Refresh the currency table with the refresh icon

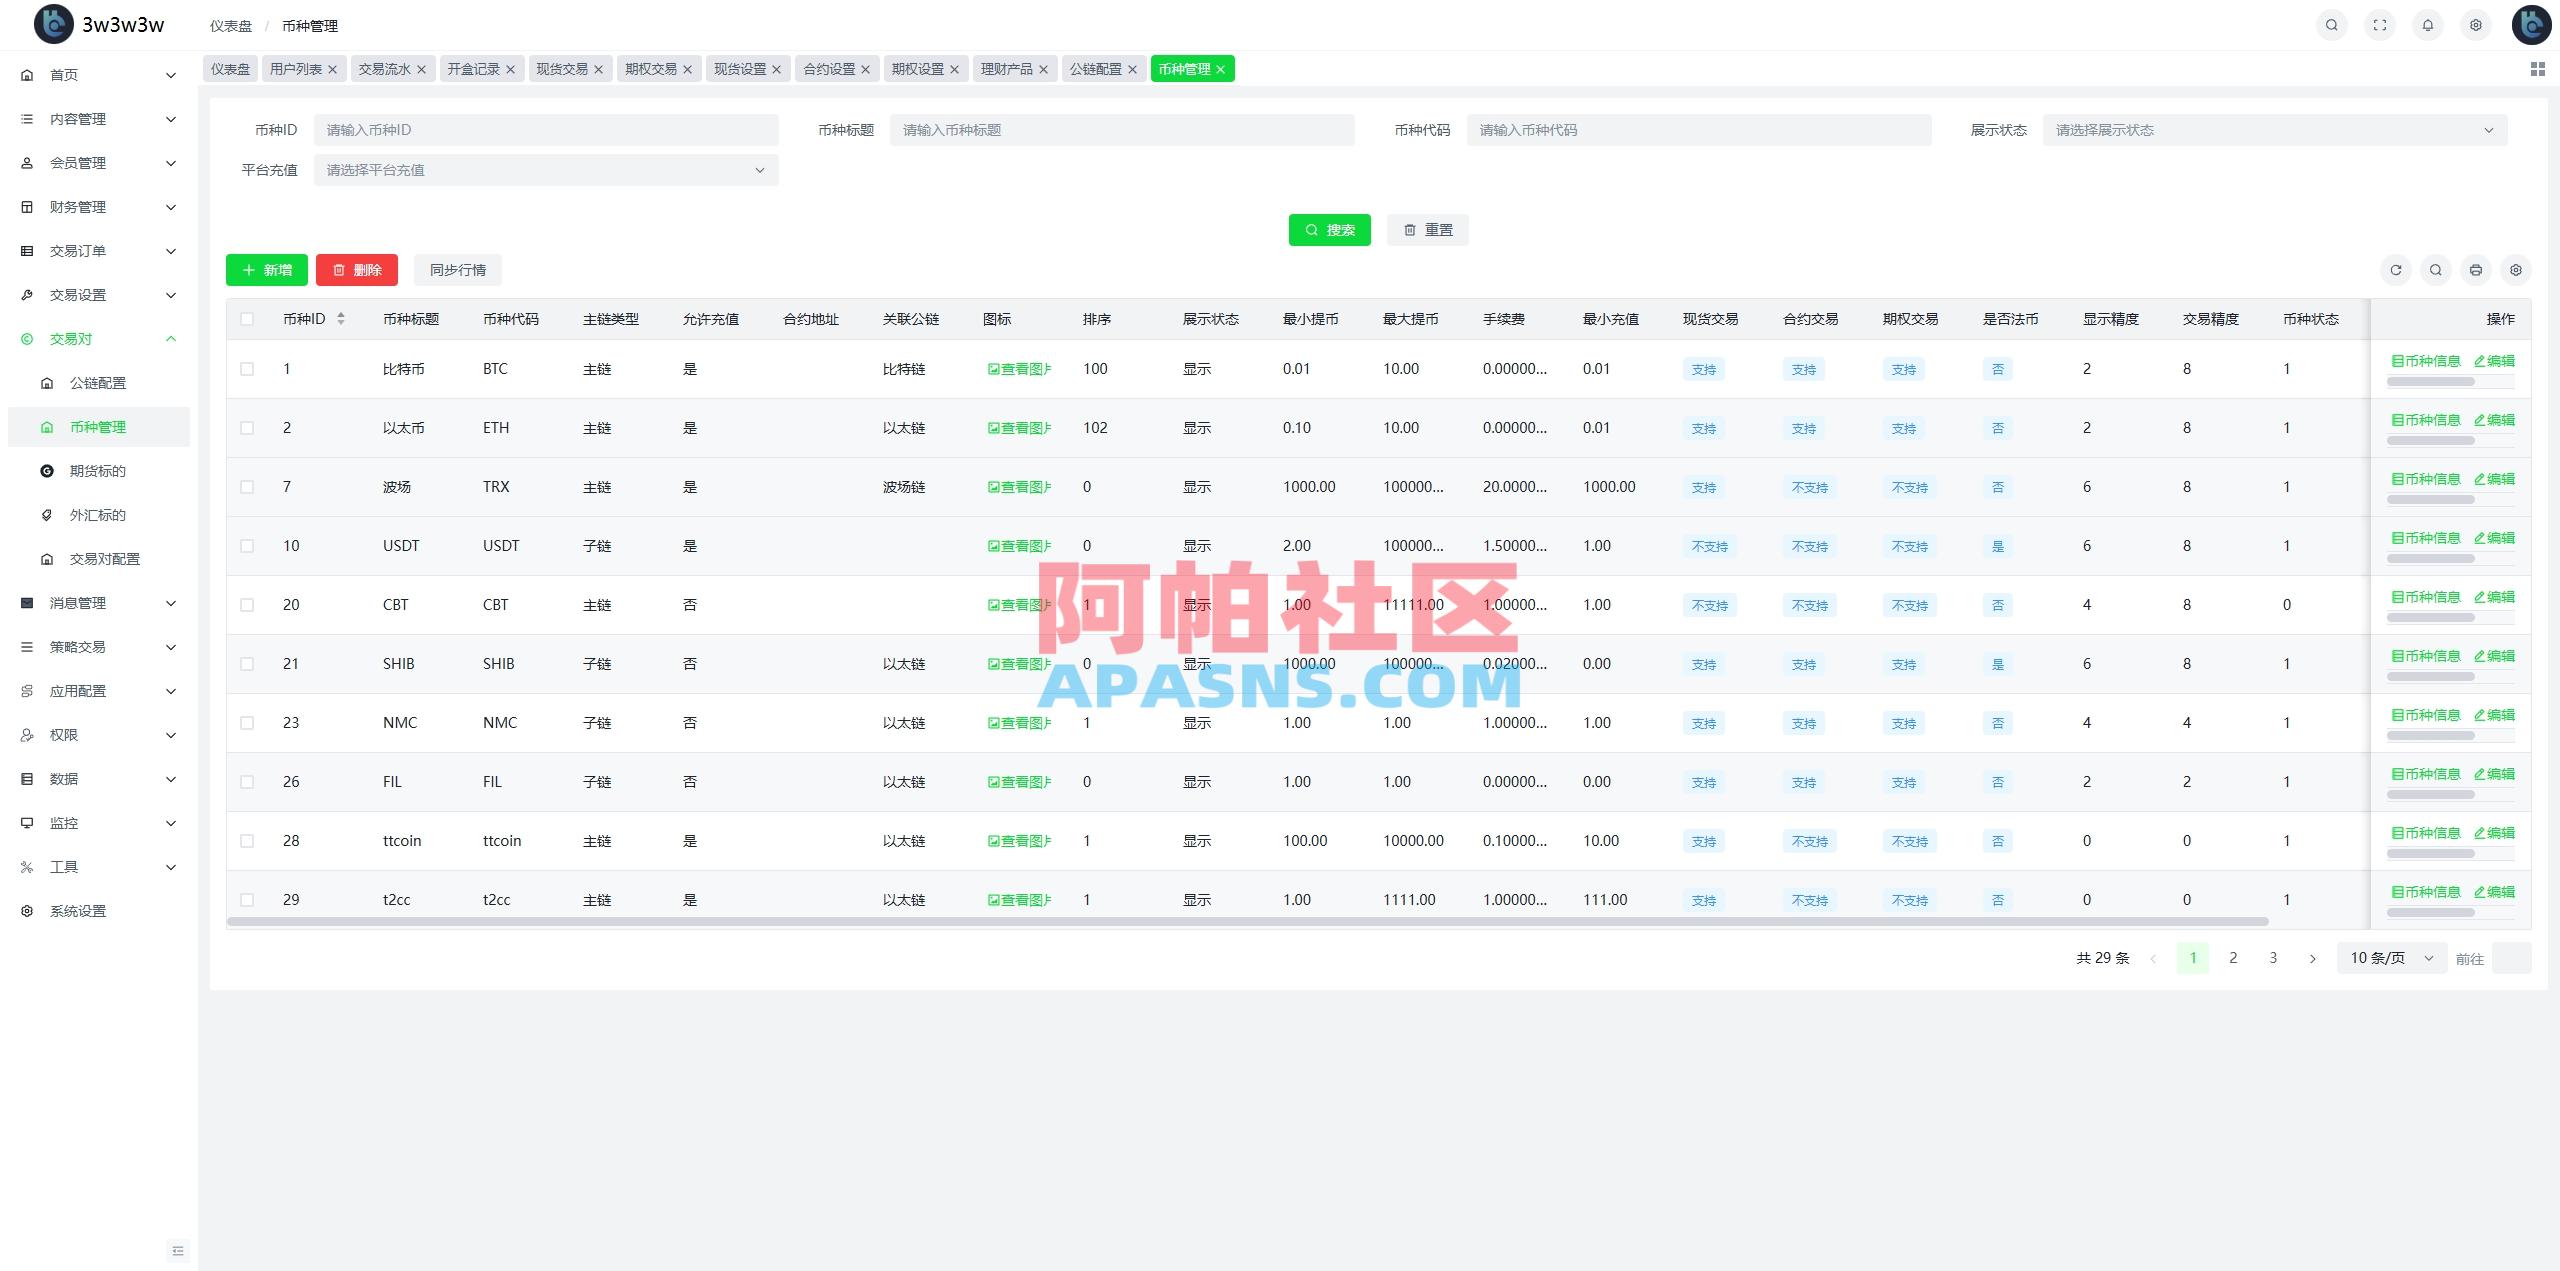[x=2396, y=270]
